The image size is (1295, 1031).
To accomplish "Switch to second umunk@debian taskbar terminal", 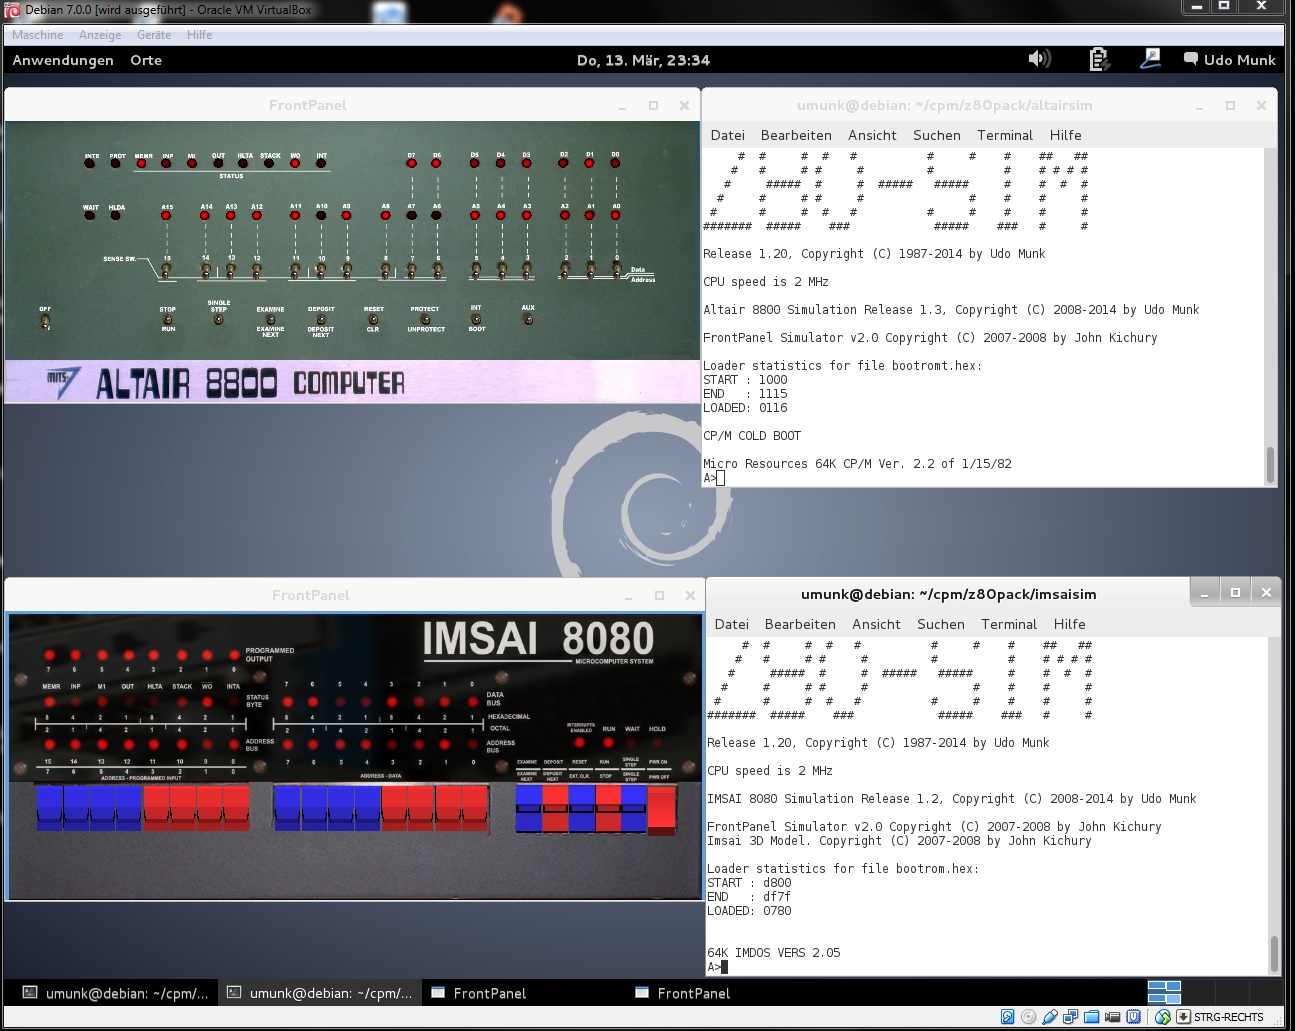I will 318,993.
